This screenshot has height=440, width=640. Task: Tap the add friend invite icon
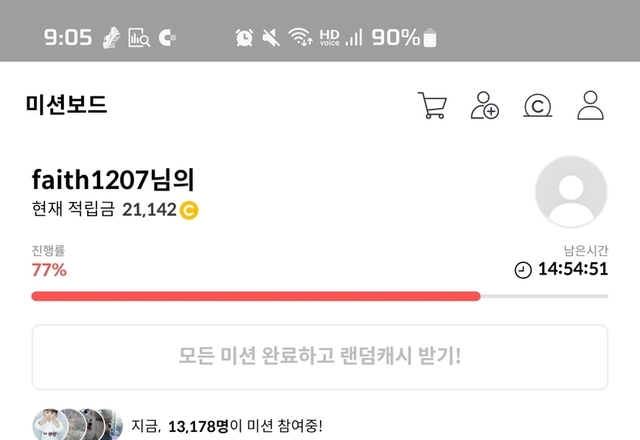[x=485, y=105]
